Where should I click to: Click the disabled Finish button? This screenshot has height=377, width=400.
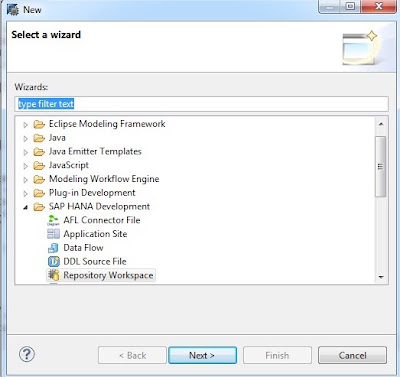tap(277, 355)
